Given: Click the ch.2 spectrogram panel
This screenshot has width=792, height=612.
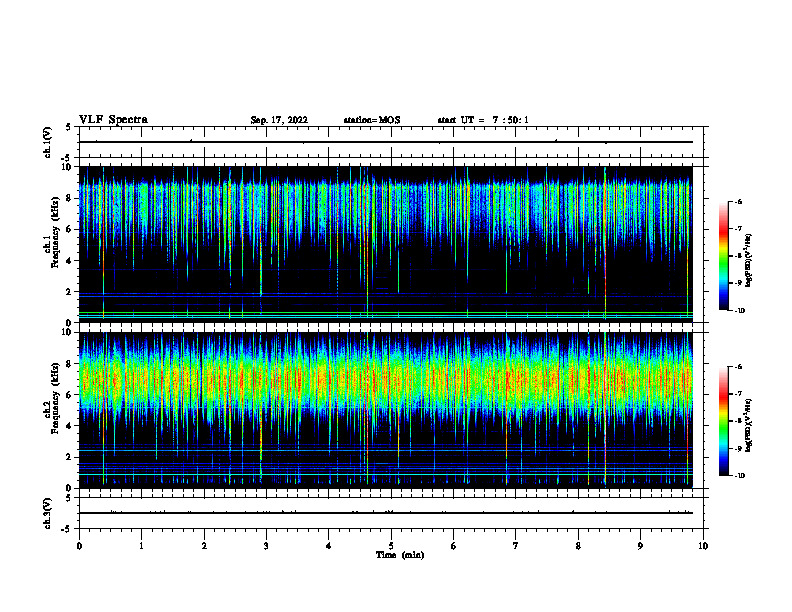Looking at the screenshot, I should (386, 410).
